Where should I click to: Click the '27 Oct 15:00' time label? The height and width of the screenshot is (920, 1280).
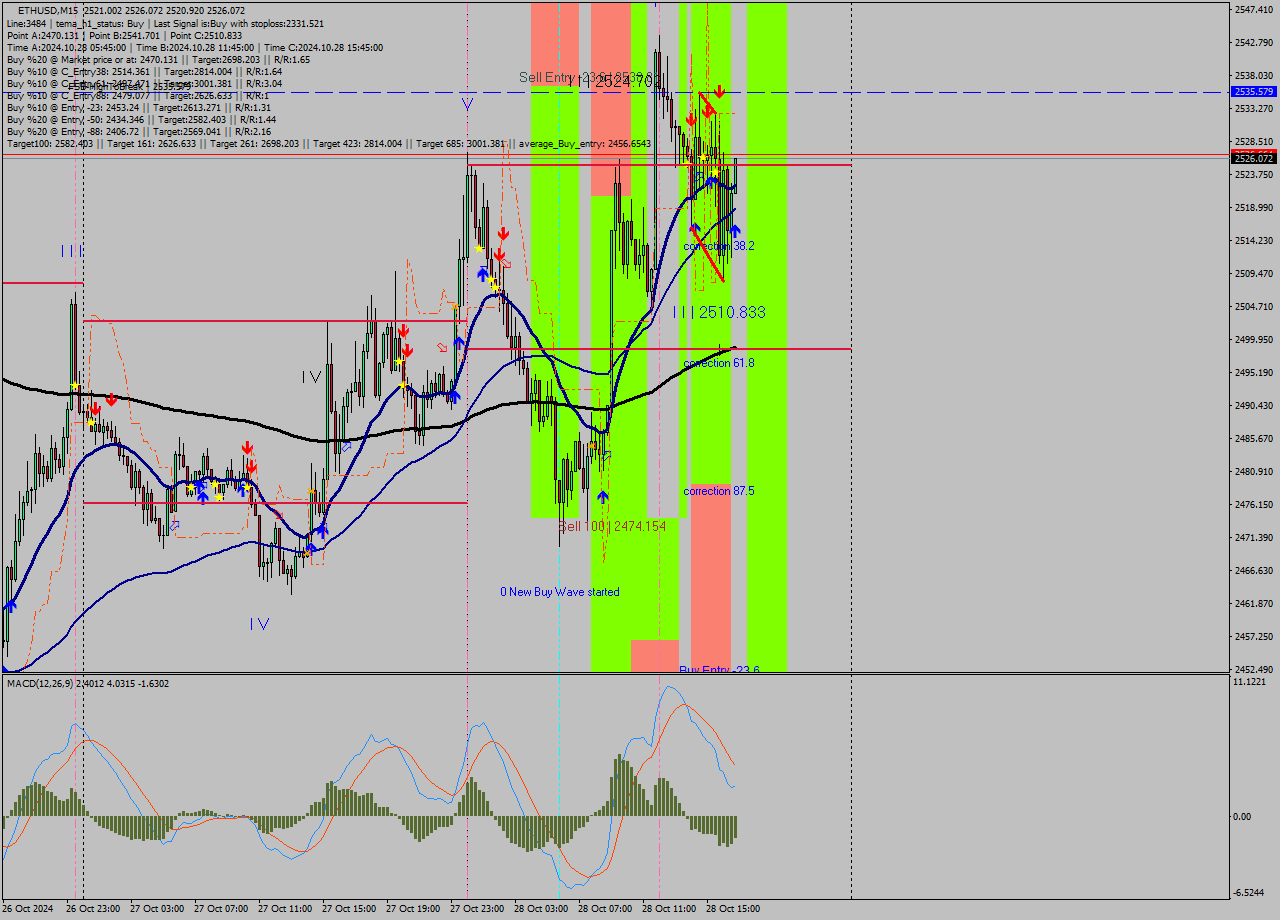(349, 909)
